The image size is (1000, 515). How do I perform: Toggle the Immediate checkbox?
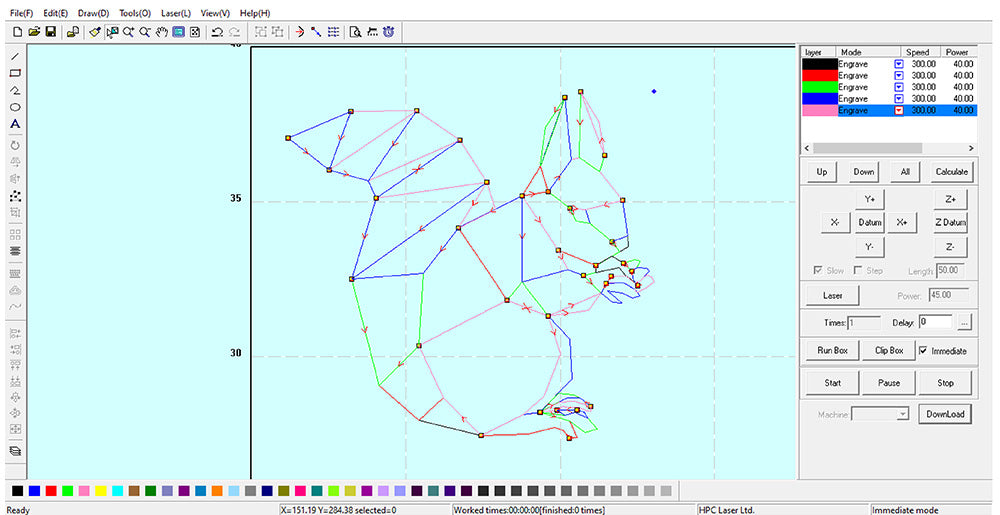pyautogui.click(x=923, y=351)
